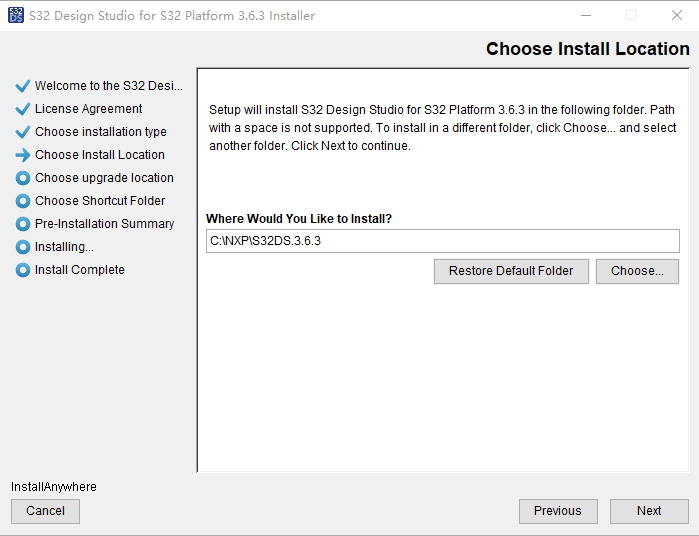Click 'Choose upgrade location' step text
This screenshot has width=699, height=536.
pos(104,178)
